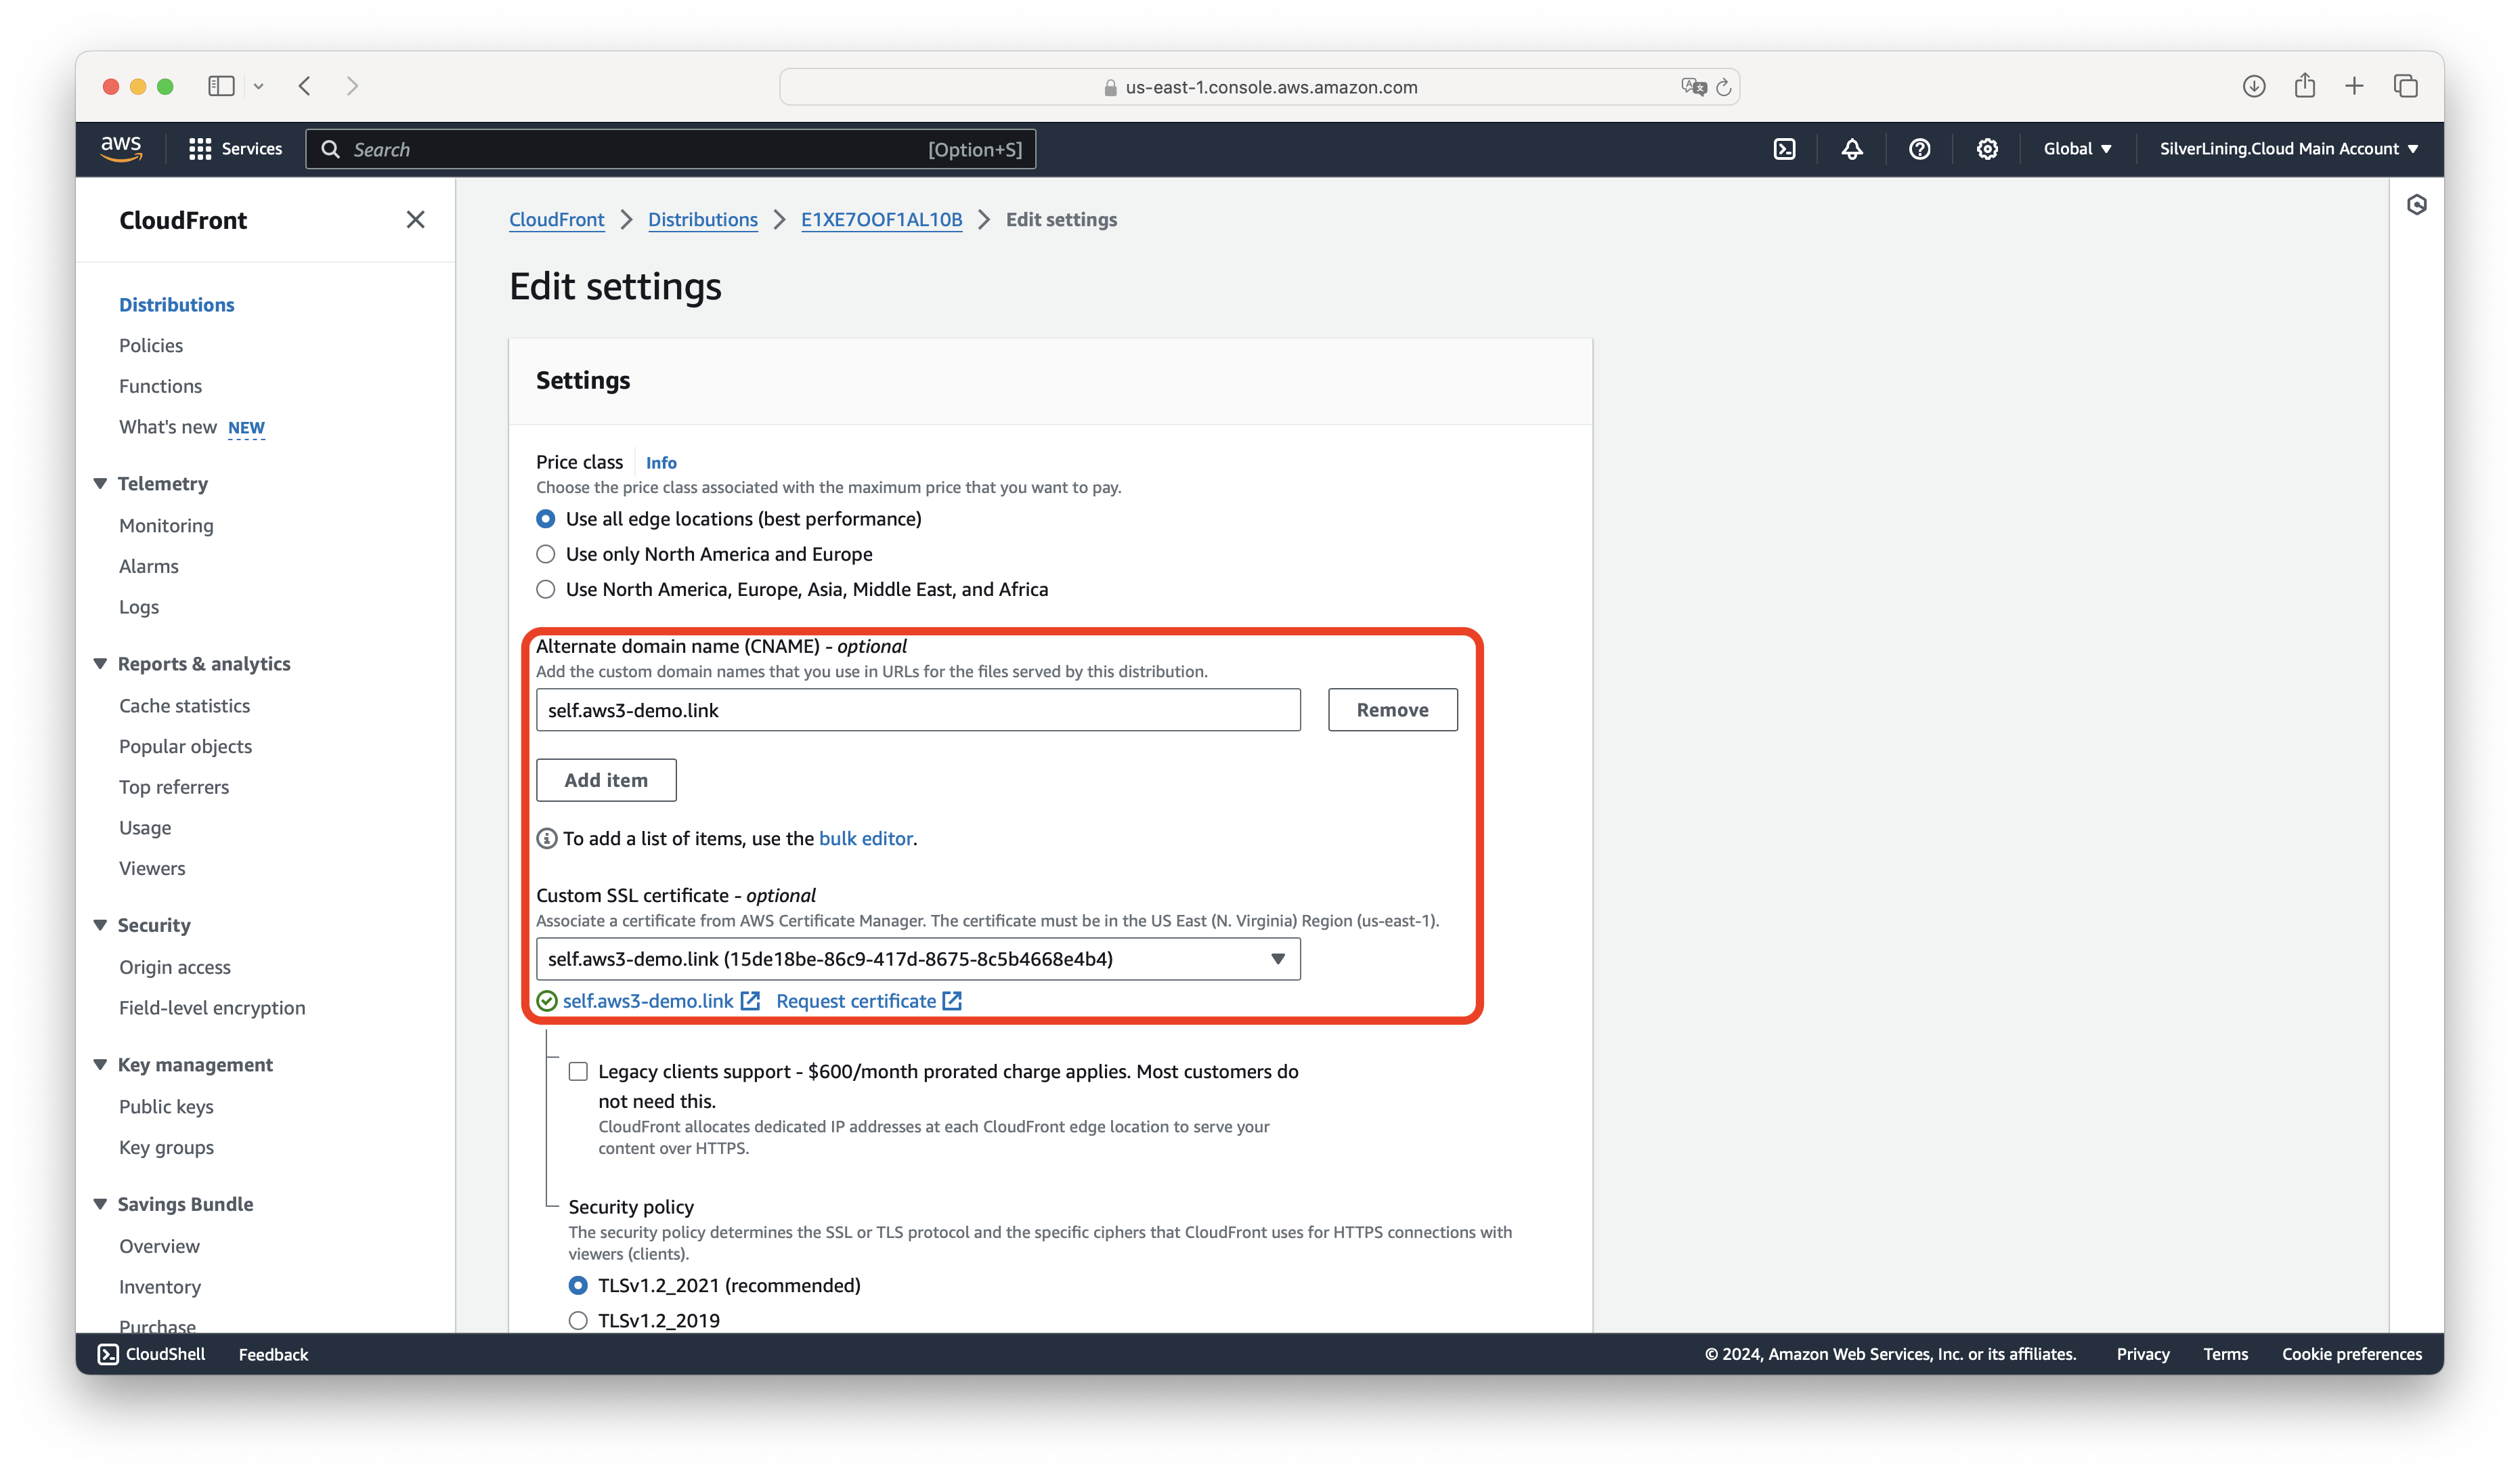
Task: Enable Legacy clients support checkbox
Action: [578, 1072]
